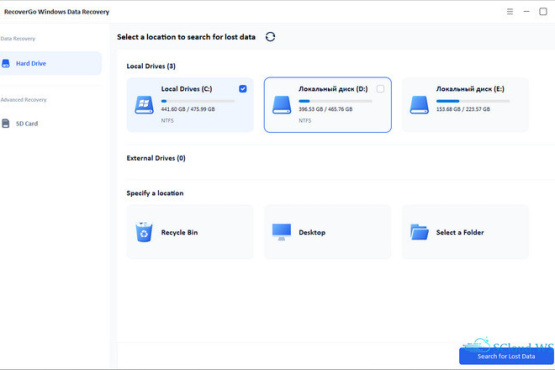Click the Desktop monitor icon
555x370 pixels.
tap(281, 232)
